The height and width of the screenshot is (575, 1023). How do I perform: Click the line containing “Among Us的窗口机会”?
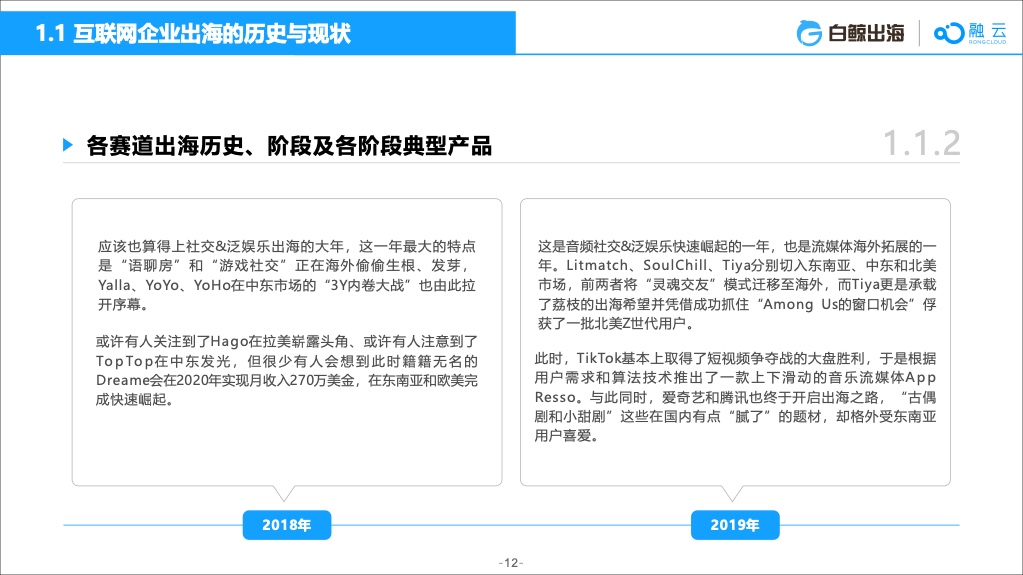pos(737,304)
